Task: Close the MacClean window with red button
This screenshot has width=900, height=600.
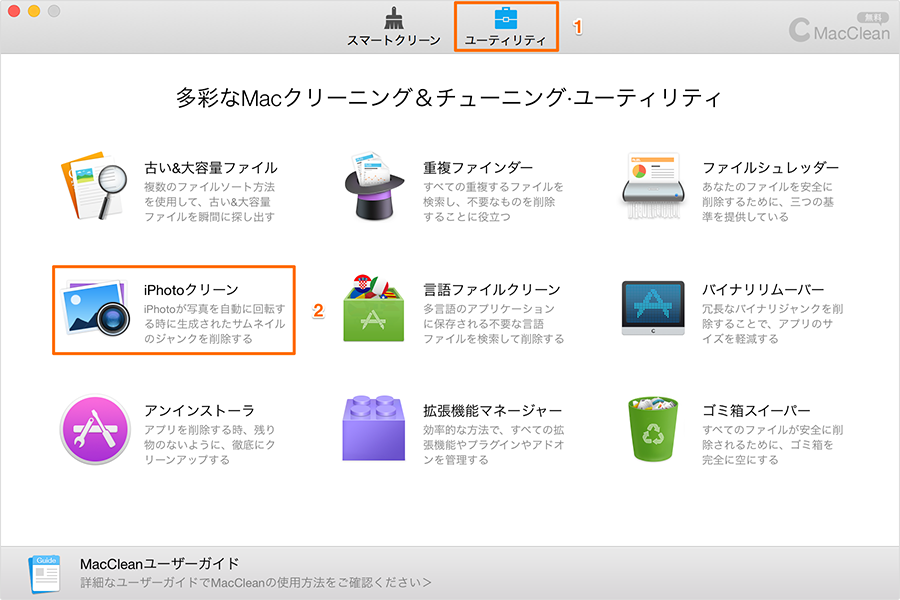Action: click(14, 11)
